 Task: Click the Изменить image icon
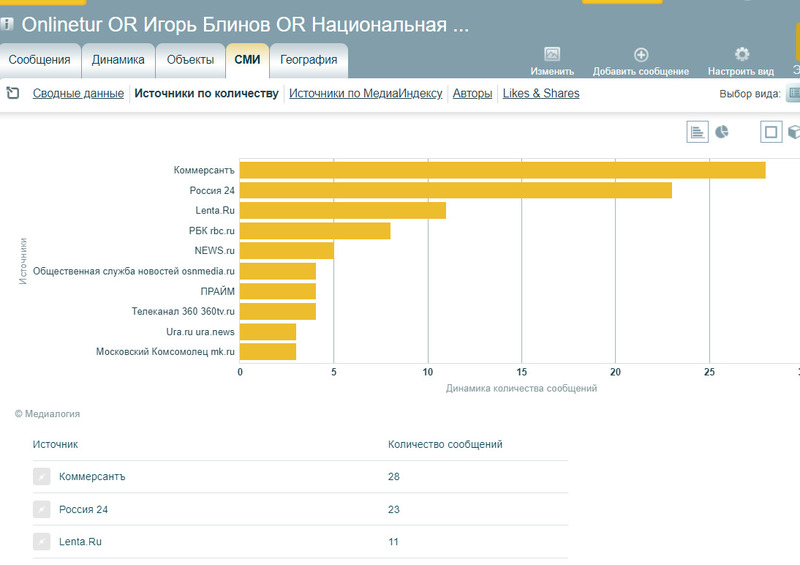pyautogui.click(x=552, y=54)
